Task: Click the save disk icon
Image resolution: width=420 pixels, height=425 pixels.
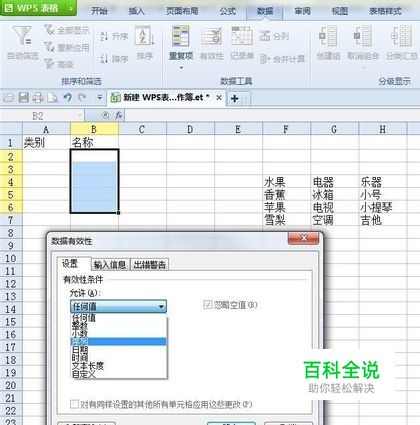Action: [x=23, y=98]
